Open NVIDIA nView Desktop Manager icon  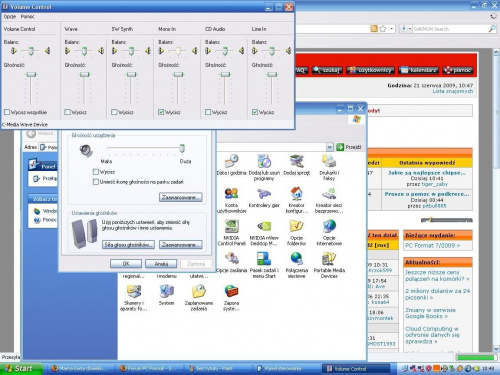(264, 226)
